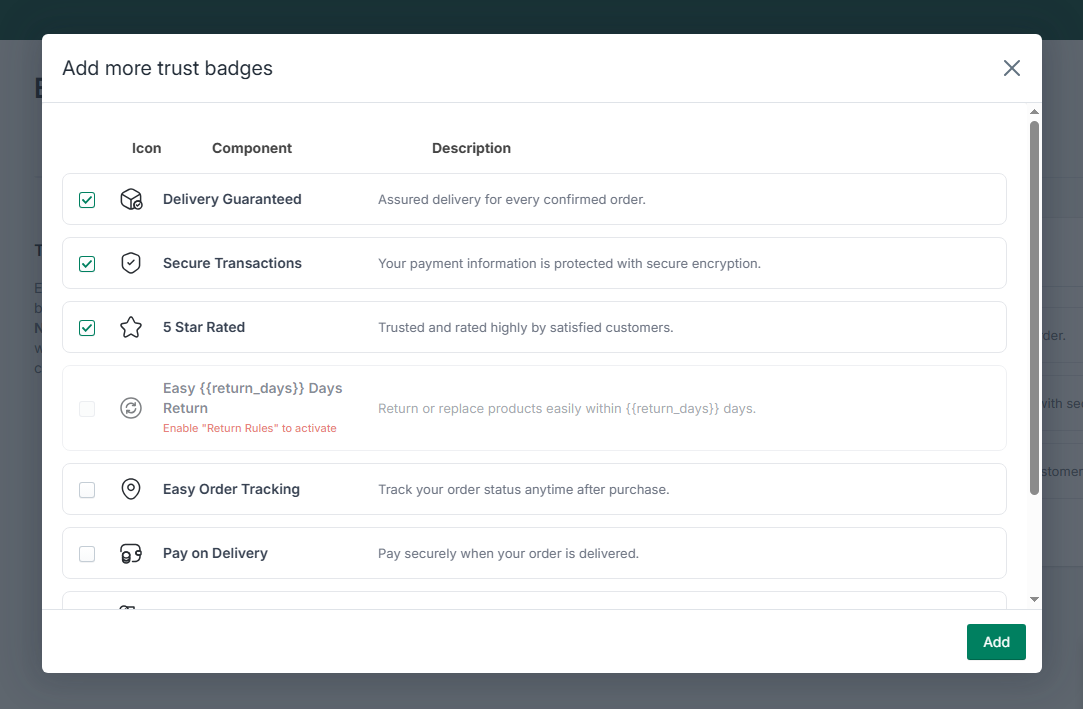
Task: Close the trust badges dialog
Action: [x=1011, y=68]
